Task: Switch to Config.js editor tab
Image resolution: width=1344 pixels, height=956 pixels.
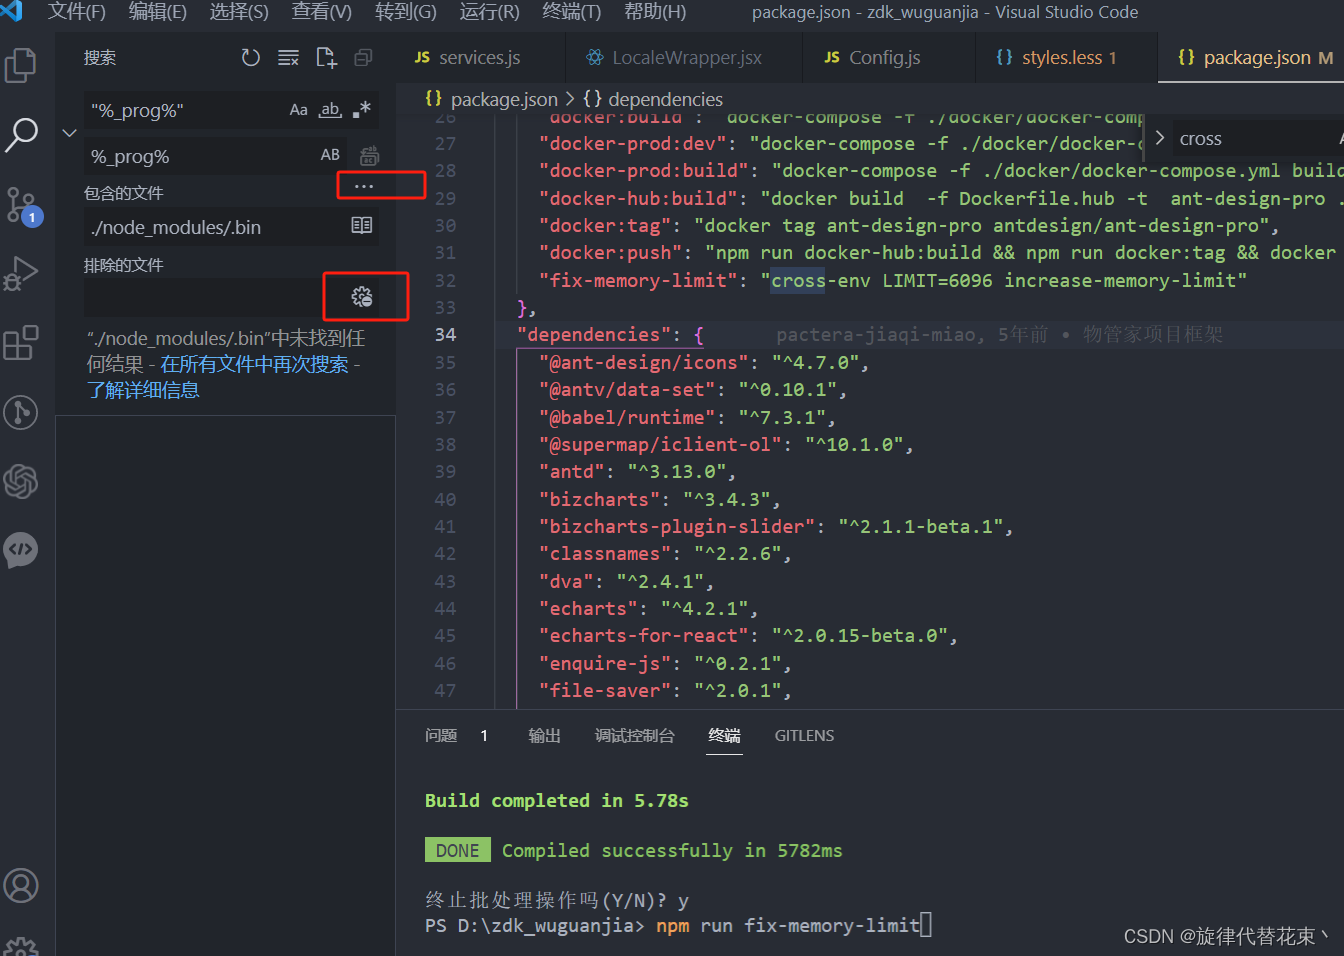Action: [888, 57]
